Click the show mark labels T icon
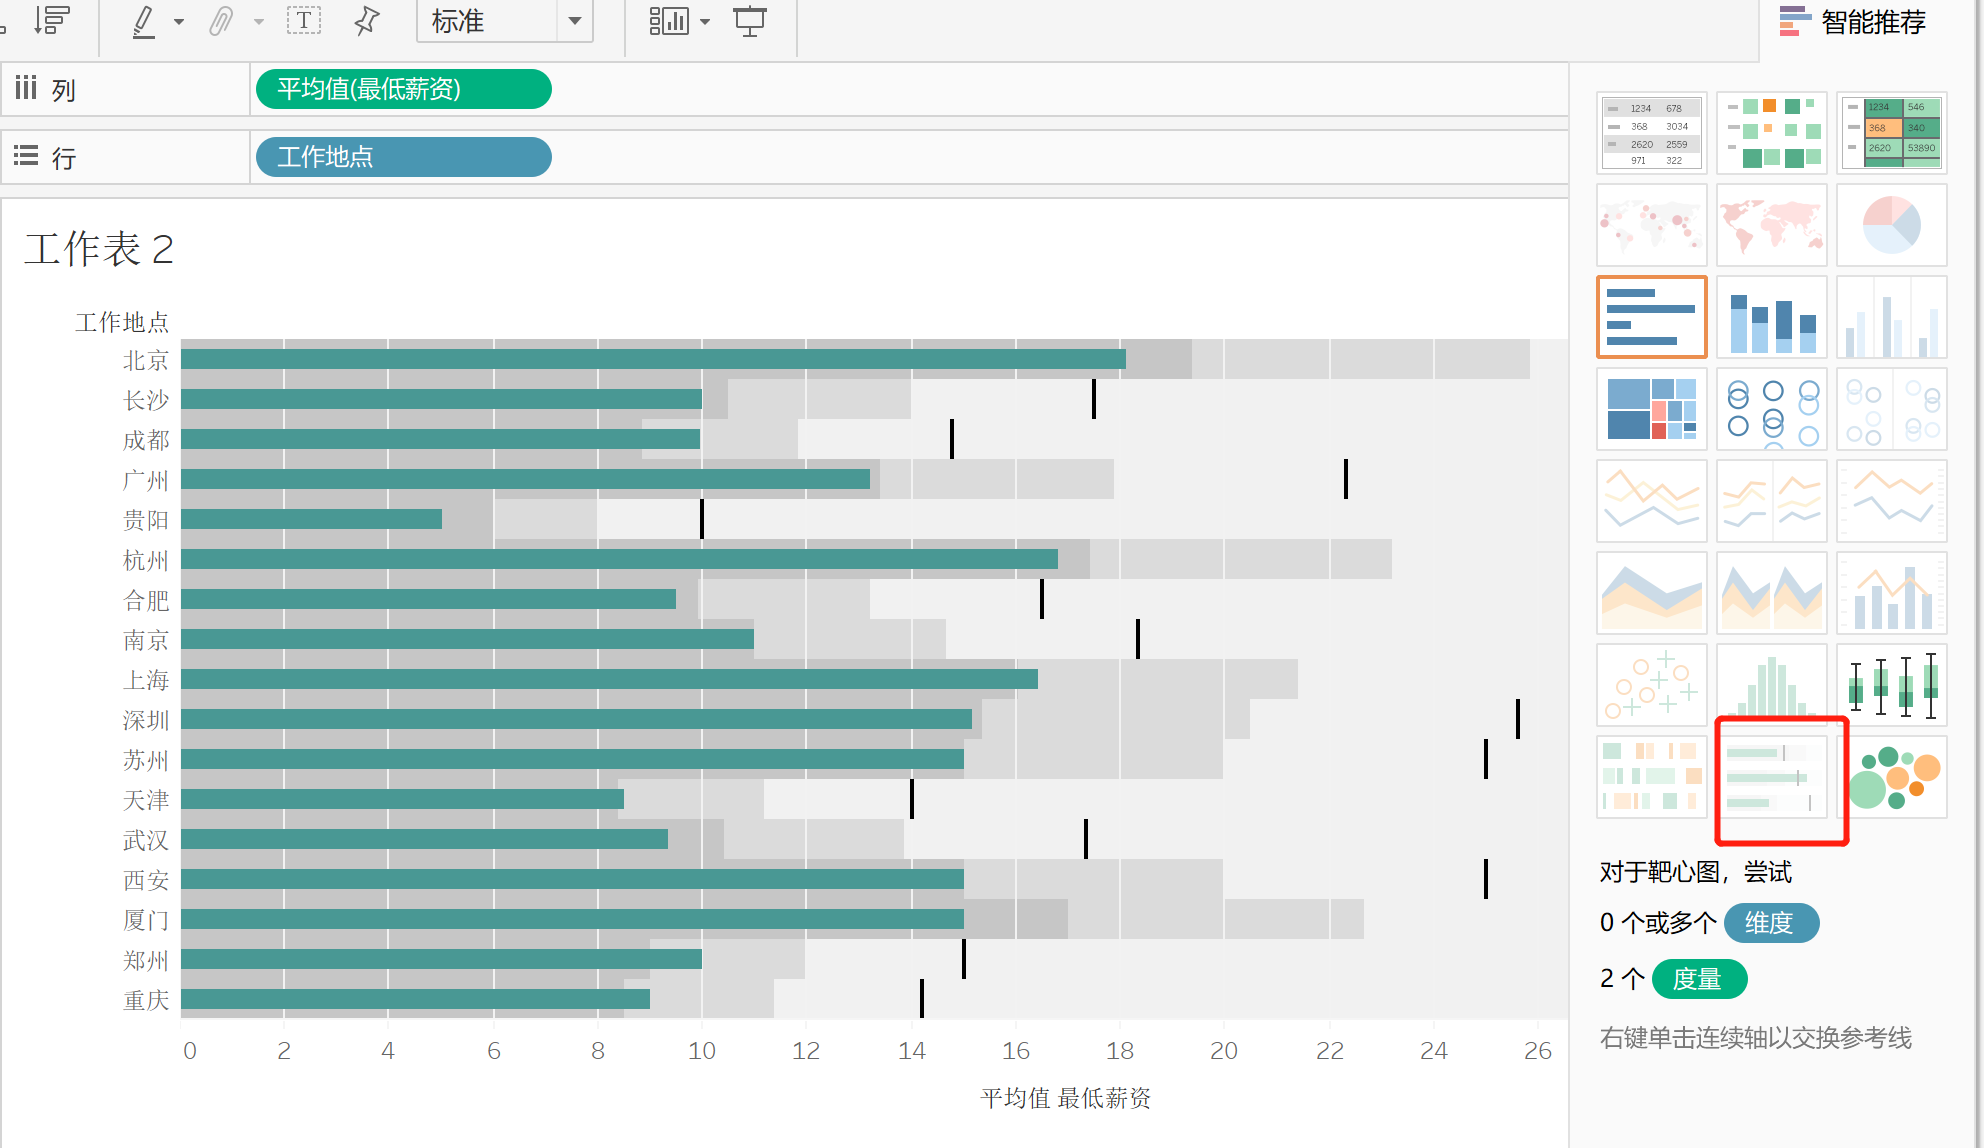The width and height of the screenshot is (1984, 1148). [303, 21]
